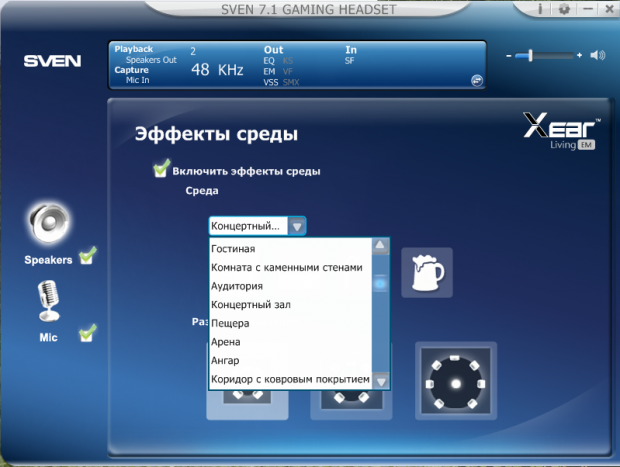This screenshot has width=620, height=467.
Task: Click the status panel switch icon
Action: [477, 81]
